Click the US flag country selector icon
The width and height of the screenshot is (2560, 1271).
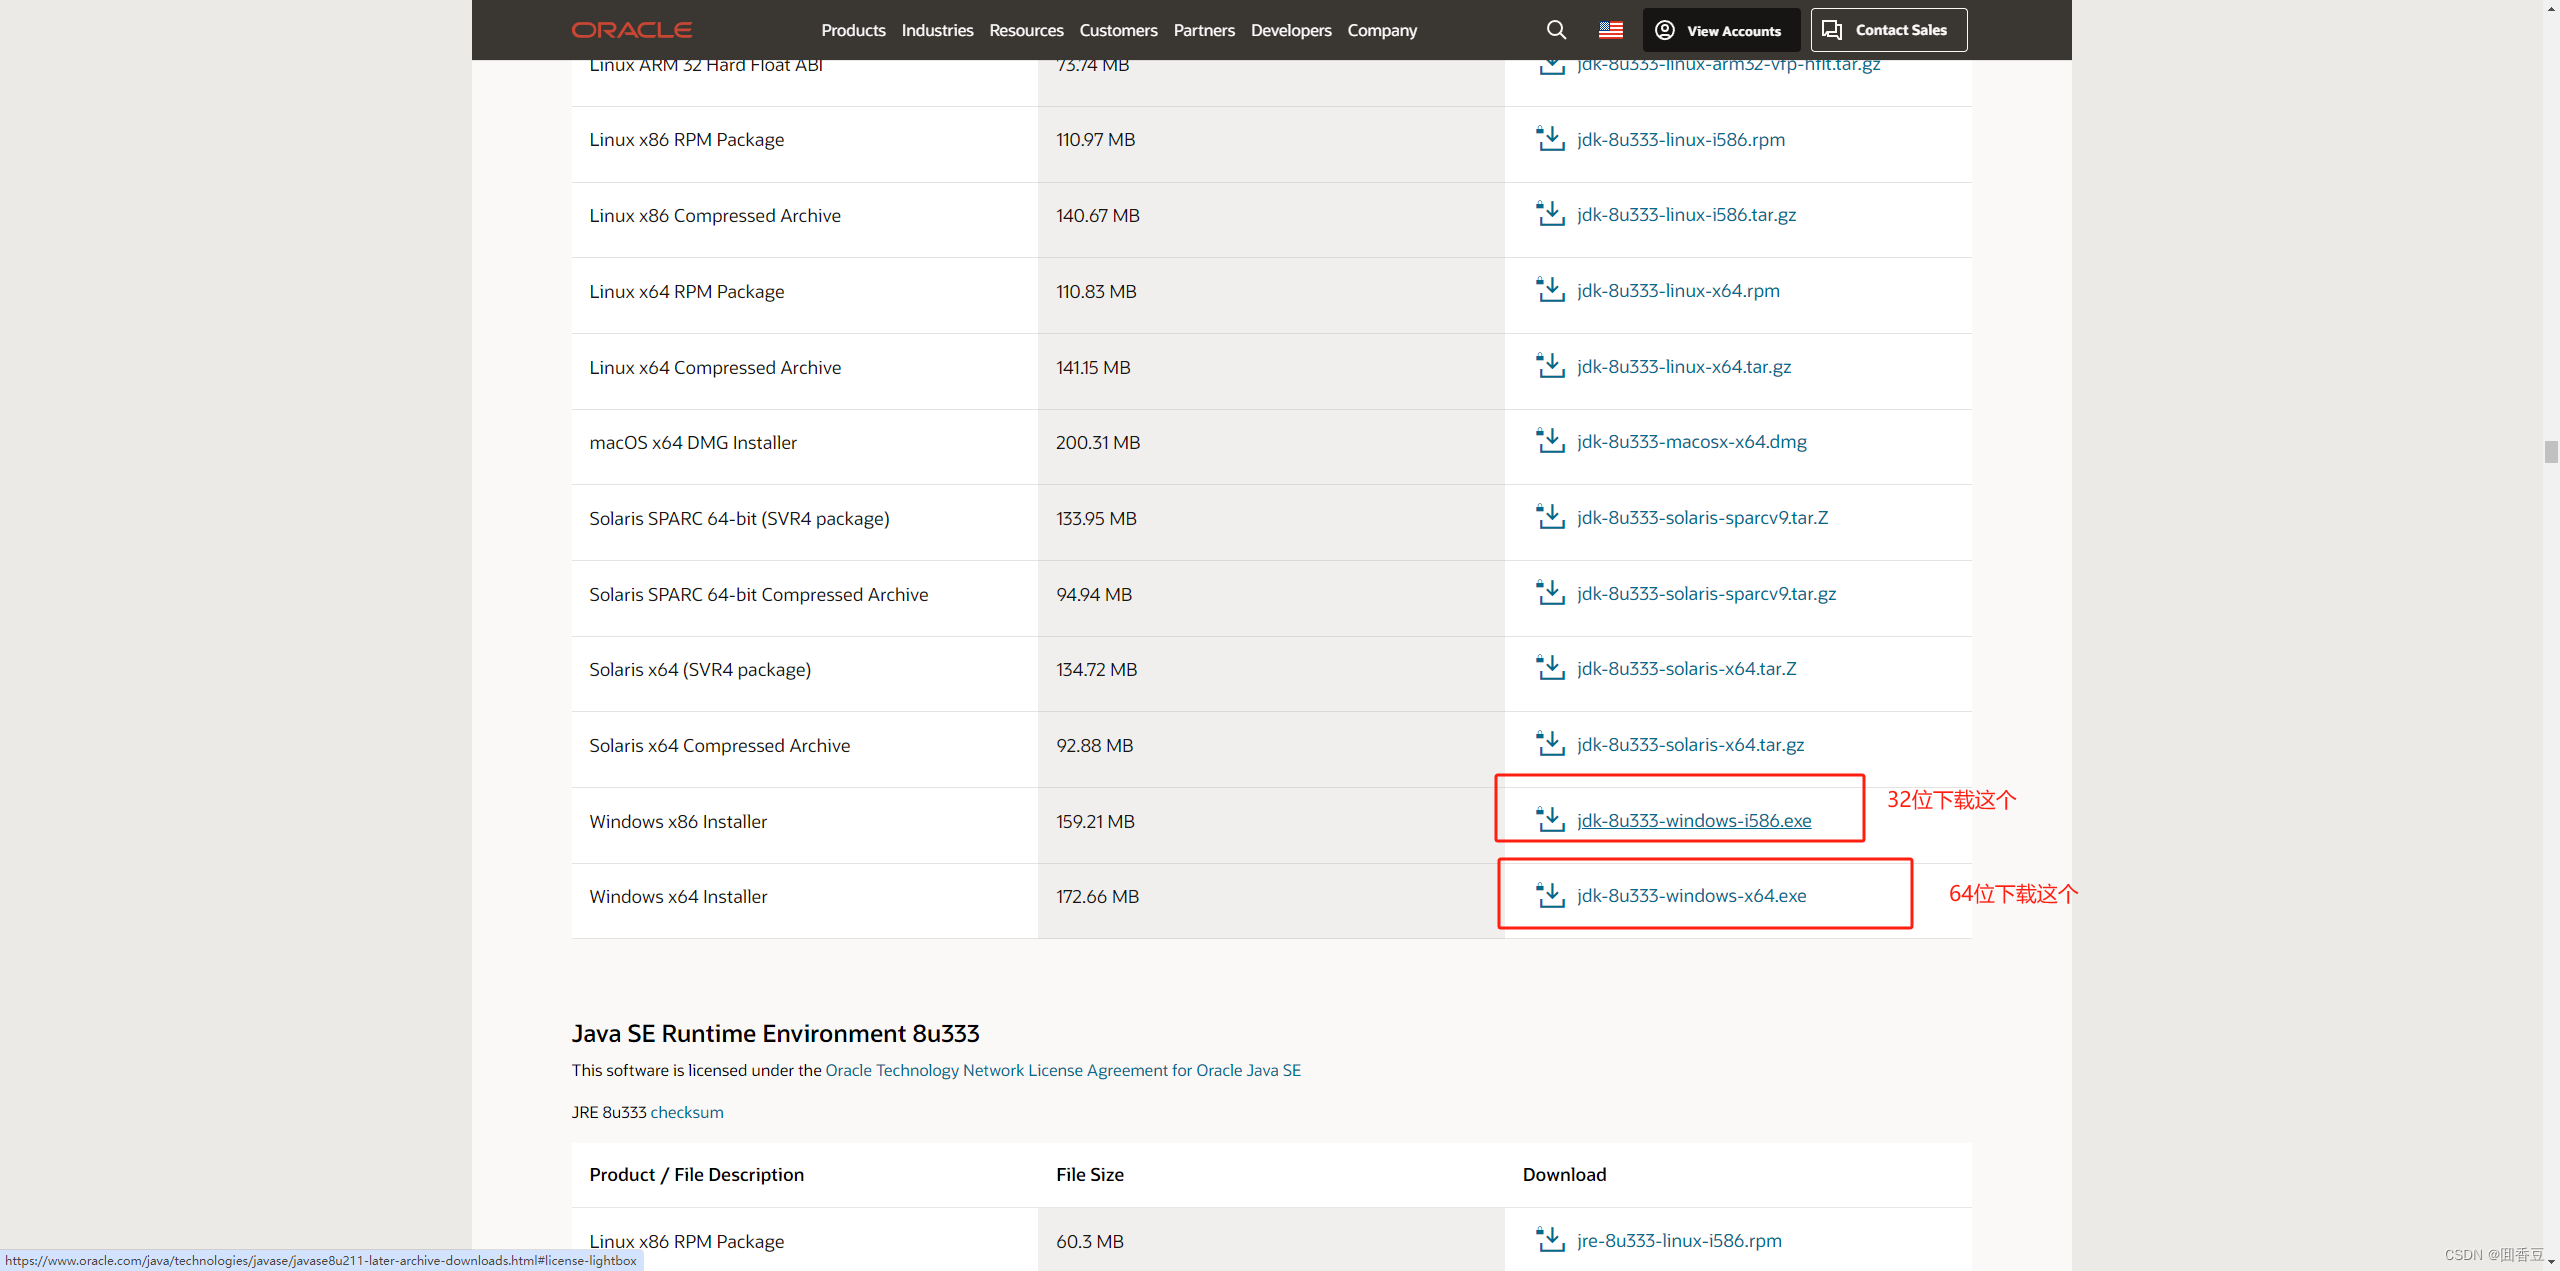pos(1610,30)
